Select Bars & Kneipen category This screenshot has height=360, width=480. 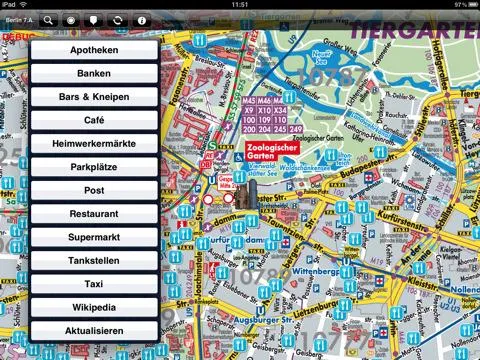point(94,97)
